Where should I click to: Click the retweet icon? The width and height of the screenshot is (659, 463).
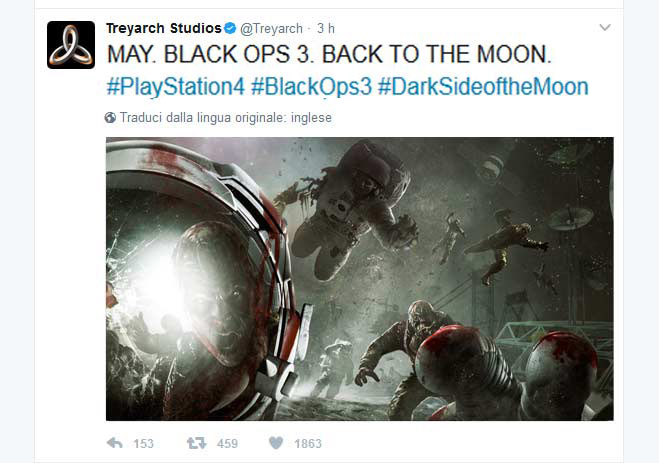197,443
